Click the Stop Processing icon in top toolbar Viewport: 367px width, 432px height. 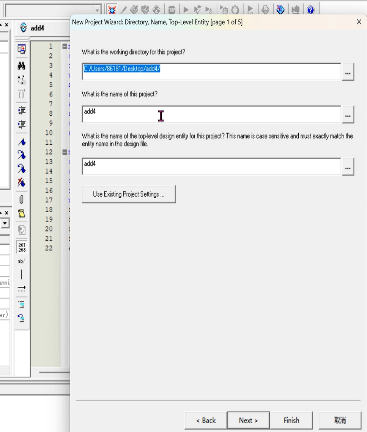coord(172,9)
